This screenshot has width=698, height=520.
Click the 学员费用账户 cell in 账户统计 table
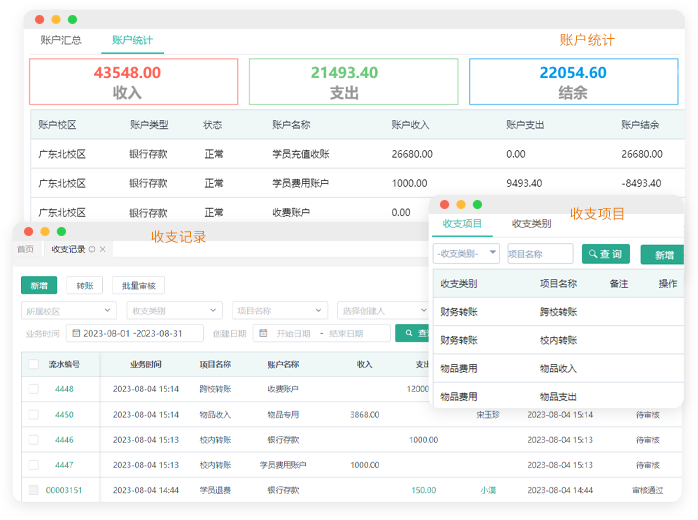(x=300, y=183)
